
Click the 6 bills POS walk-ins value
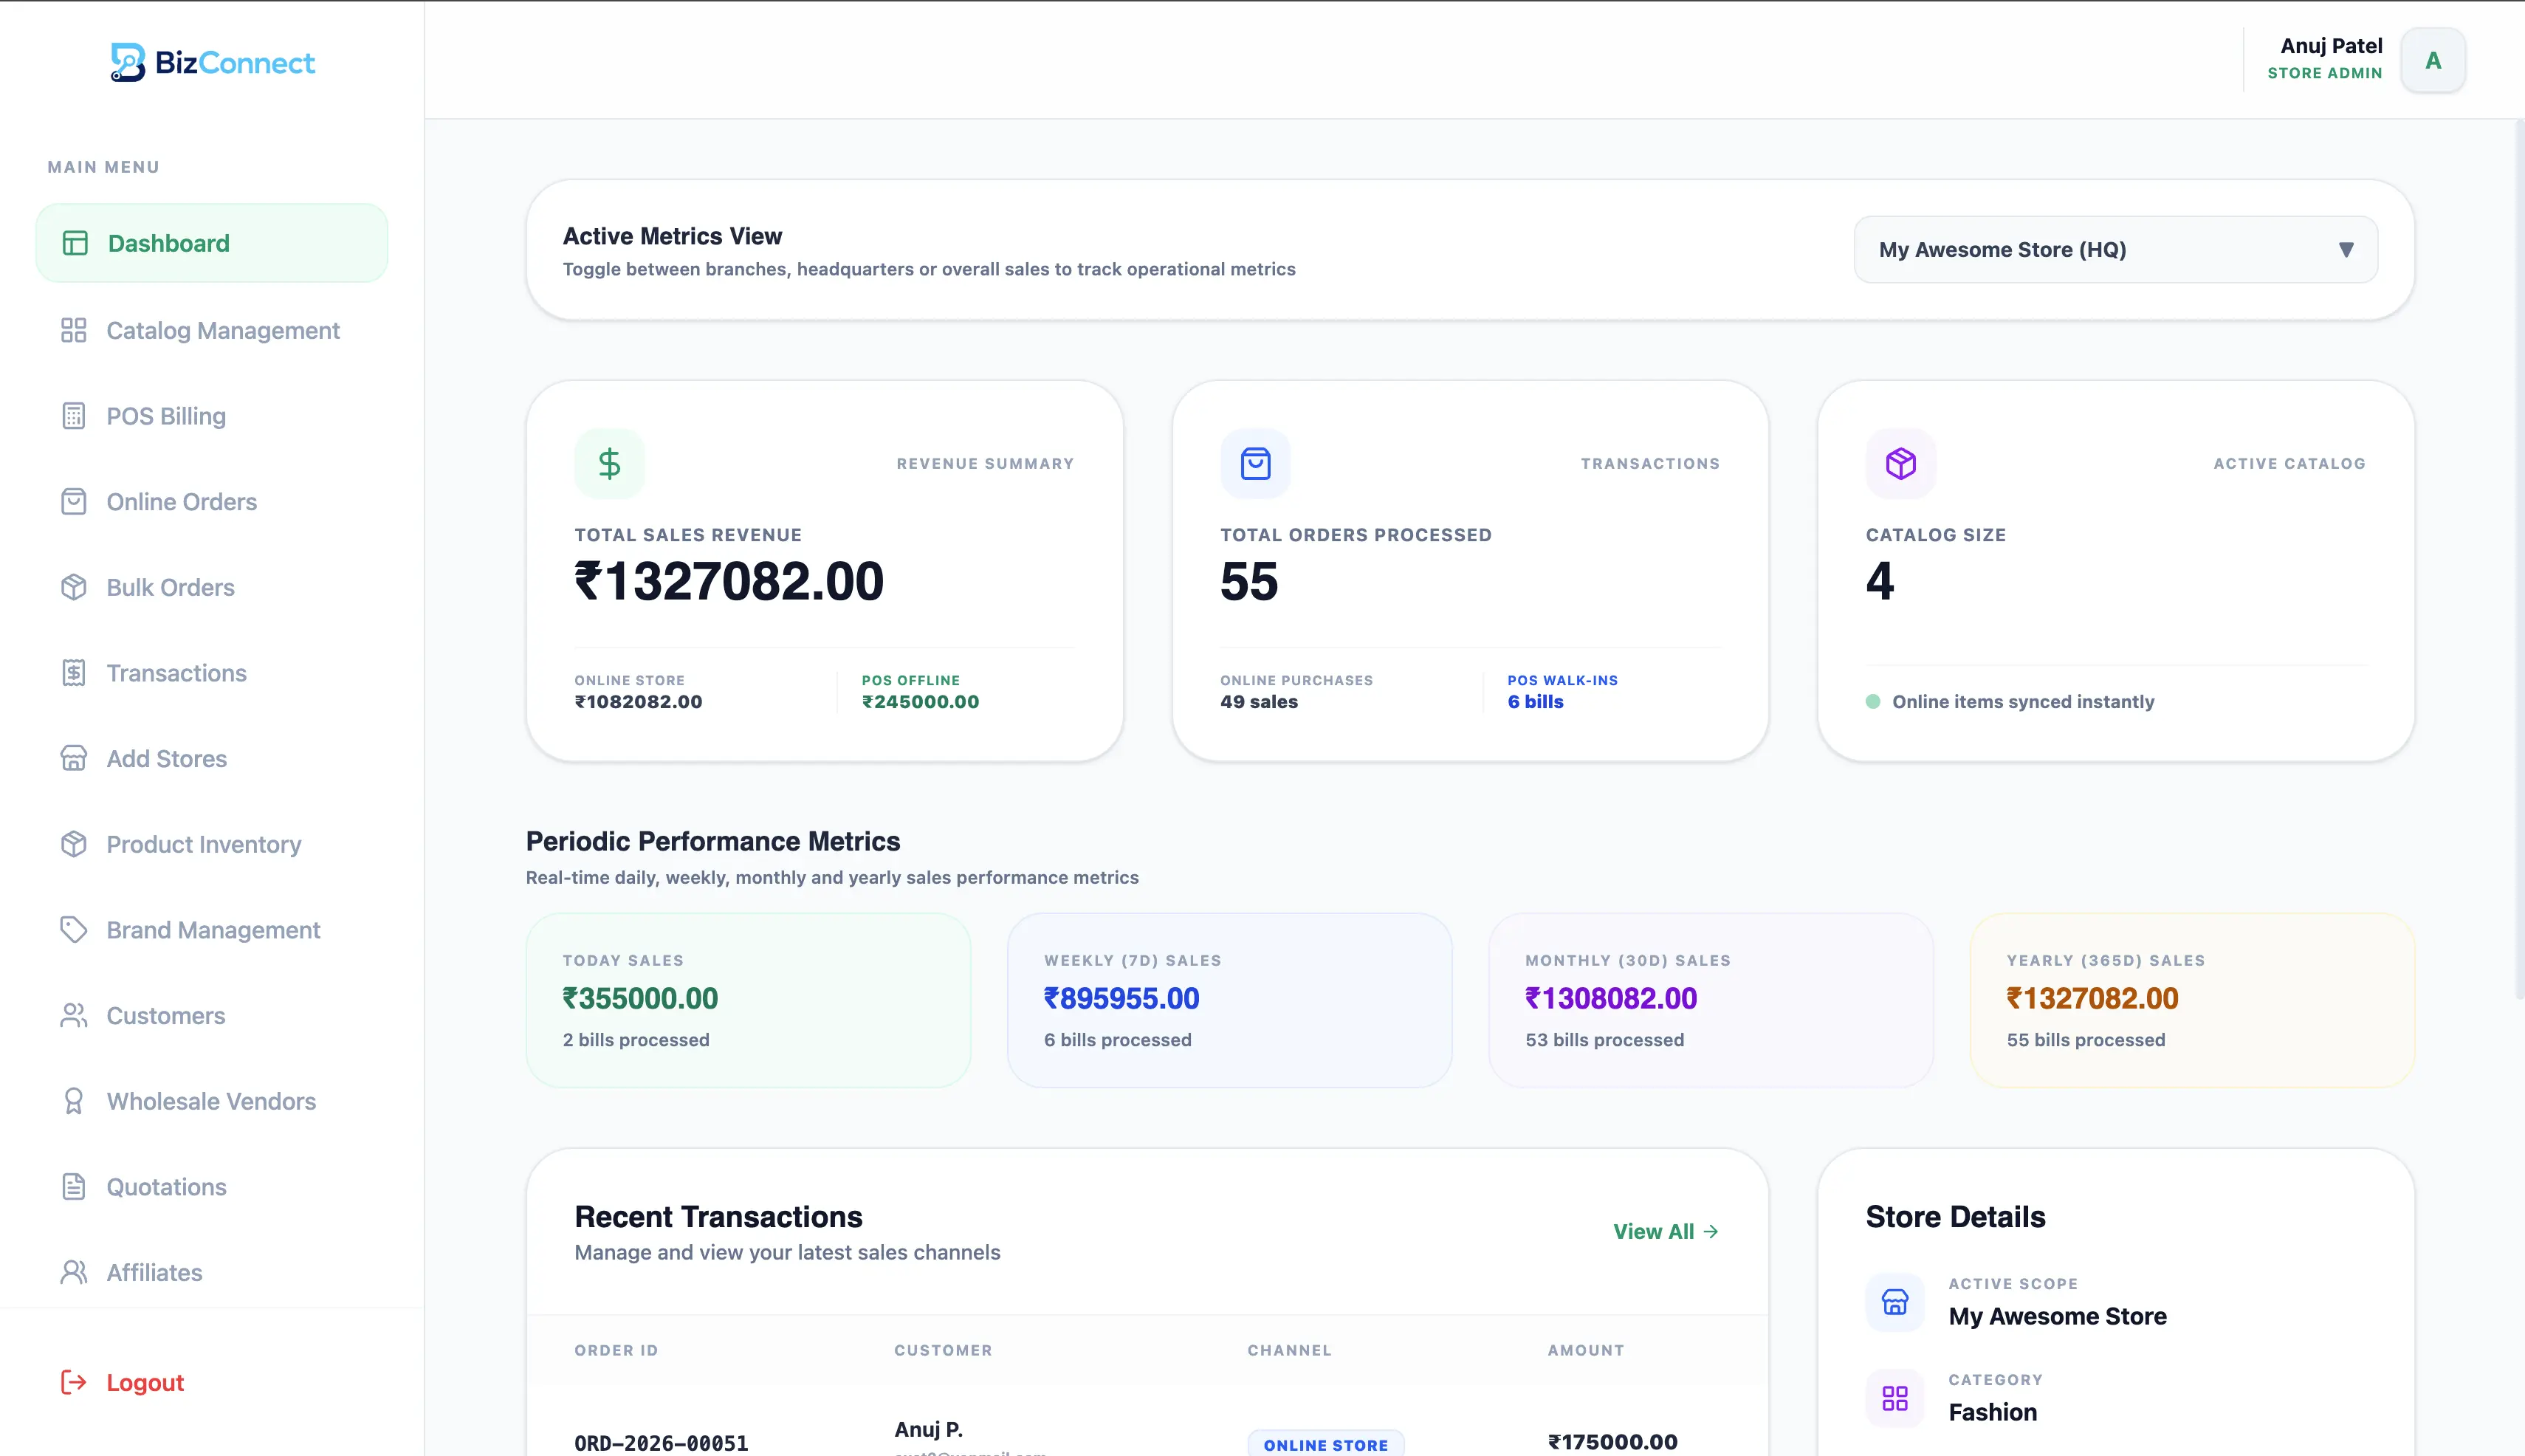(x=1535, y=702)
